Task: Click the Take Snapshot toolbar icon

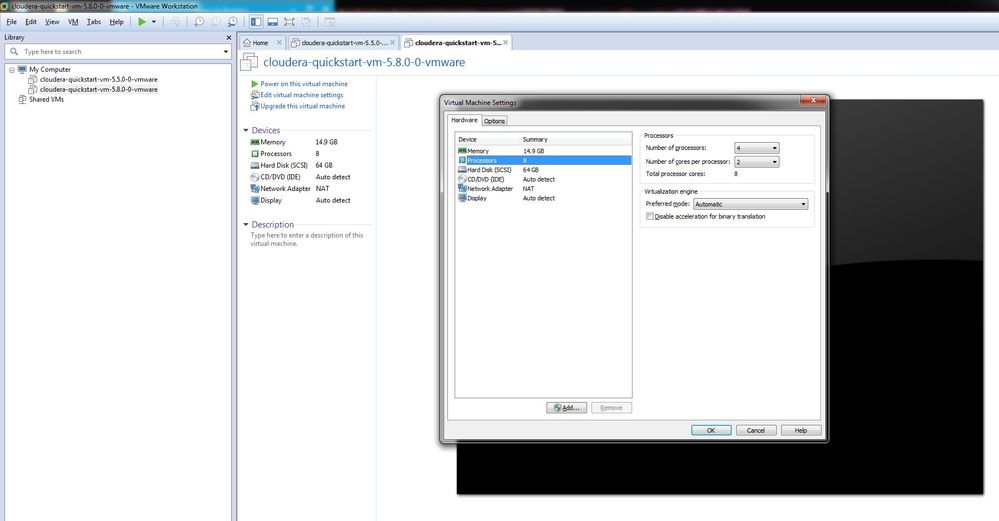Action: point(199,22)
